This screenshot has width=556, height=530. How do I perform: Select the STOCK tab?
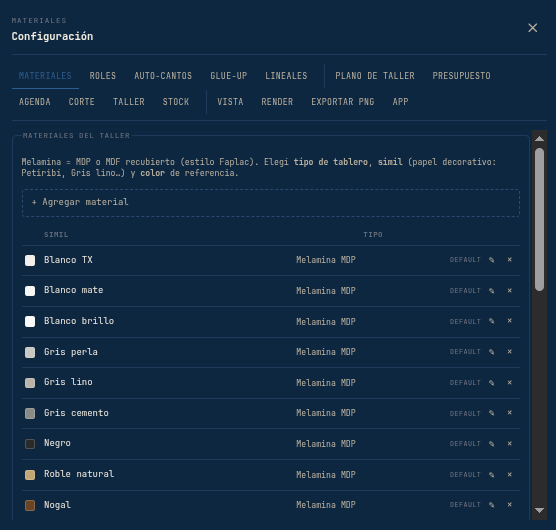pyautogui.click(x=176, y=102)
